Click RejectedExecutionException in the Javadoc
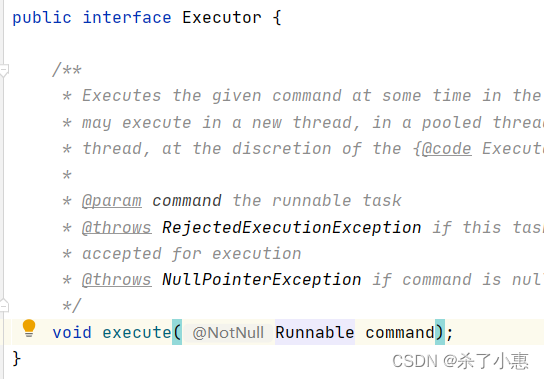Image resolution: width=544 pixels, height=379 pixels. [291, 228]
